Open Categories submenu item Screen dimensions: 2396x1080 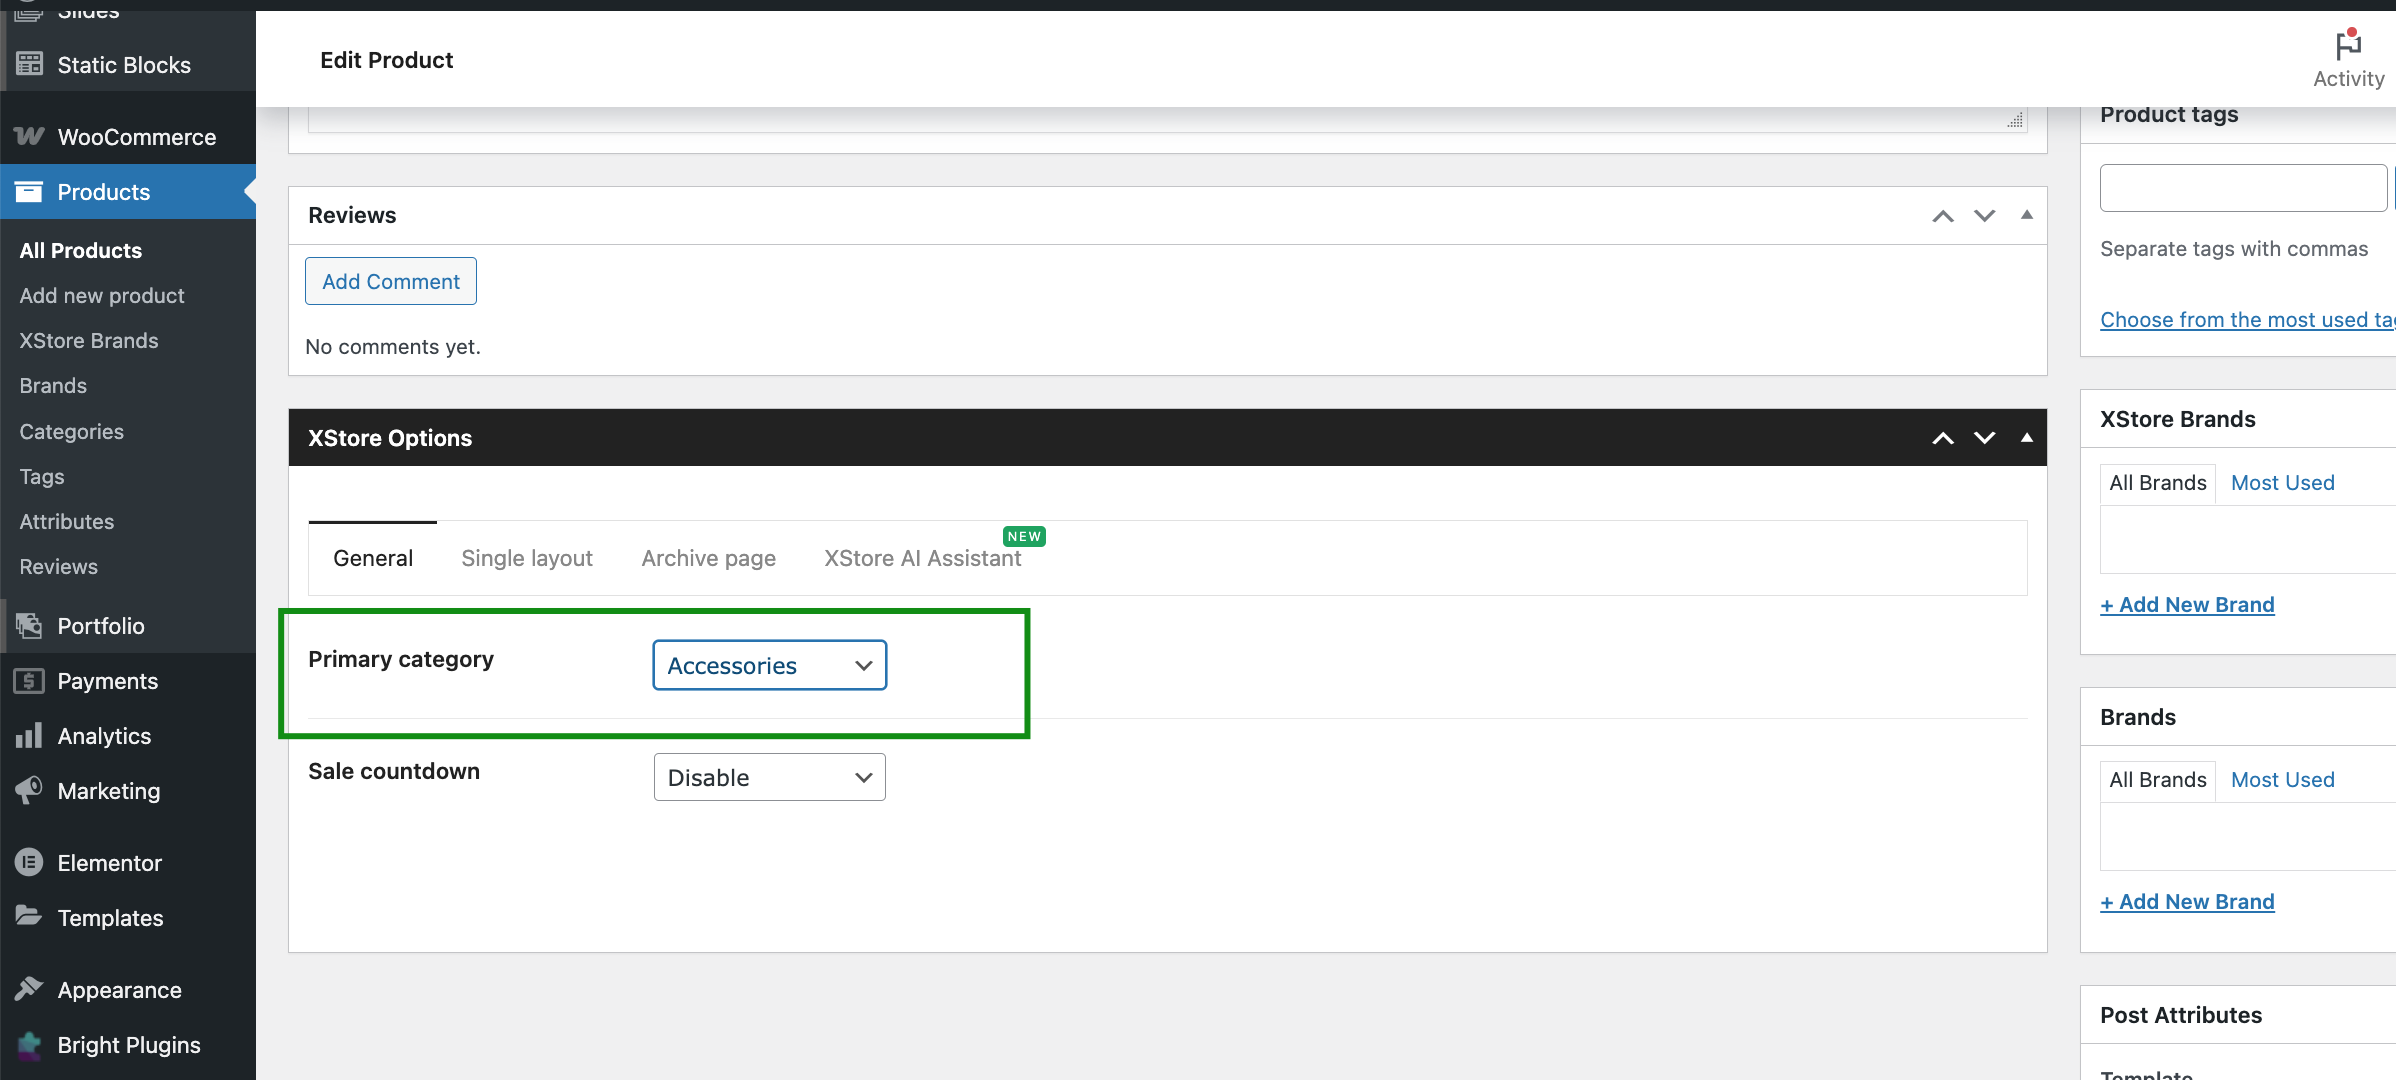click(x=72, y=431)
